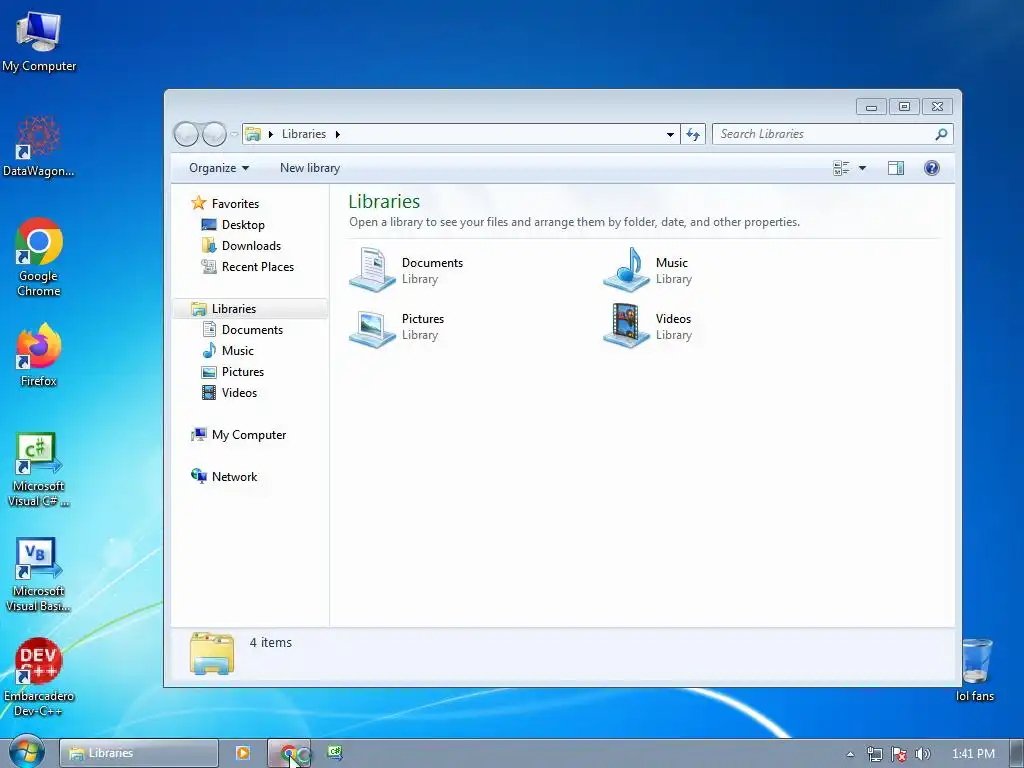Open the Organize dropdown menu
1024x768 pixels.
[x=219, y=168]
